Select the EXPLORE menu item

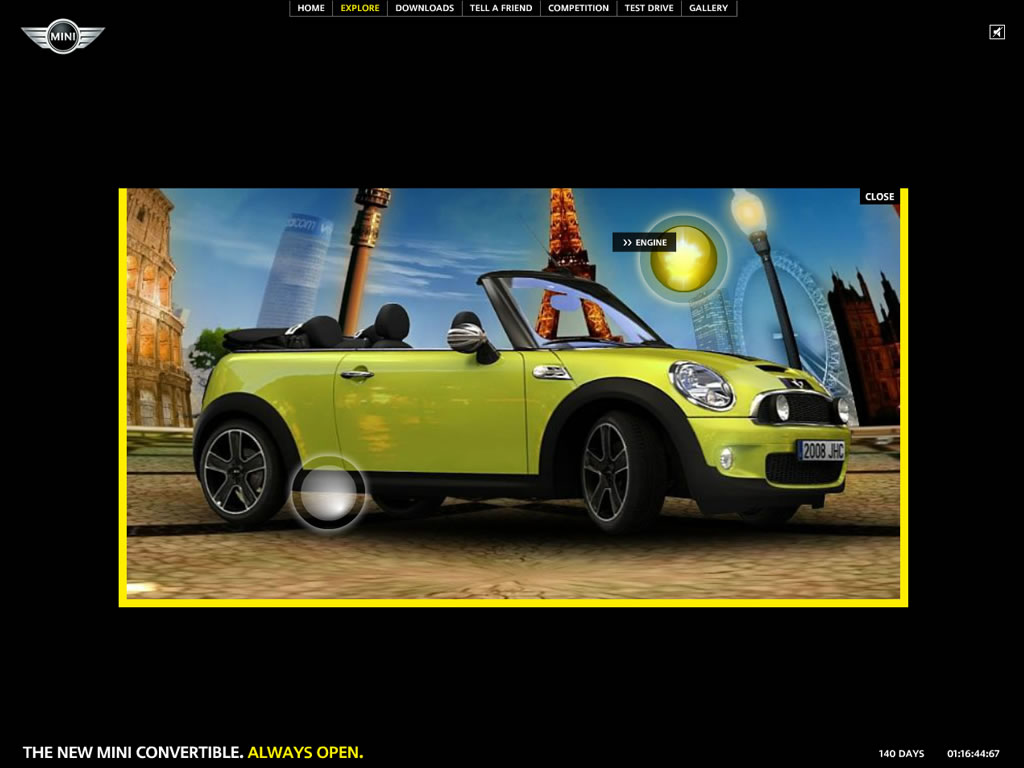pos(360,8)
